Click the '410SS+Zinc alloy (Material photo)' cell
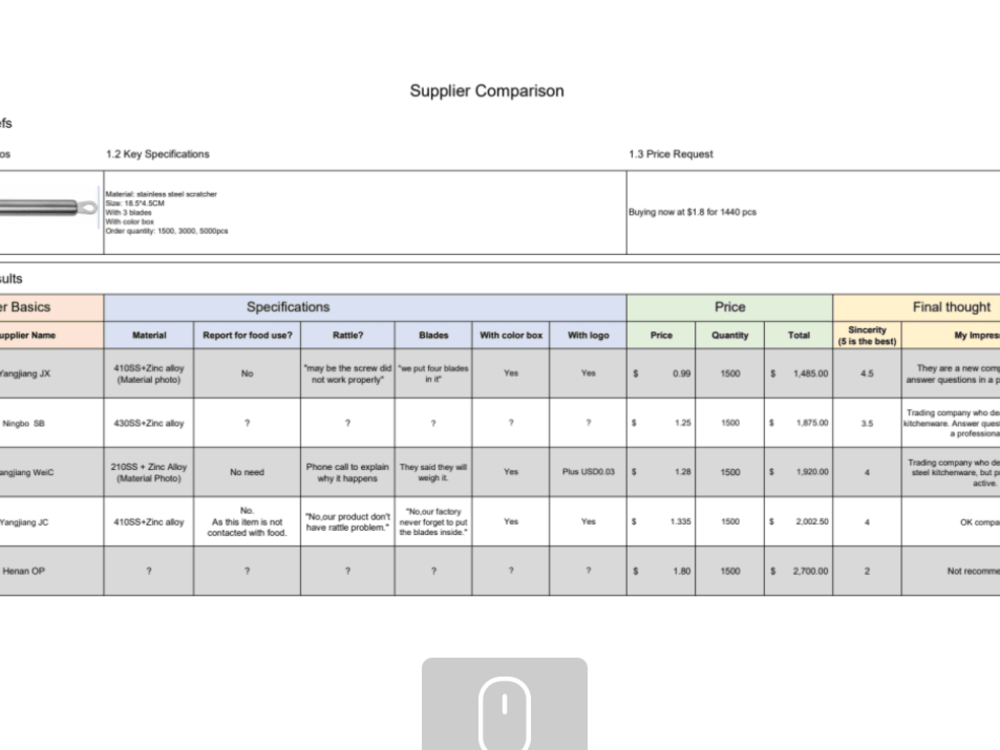 pyautogui.click(x=149, y=373)
